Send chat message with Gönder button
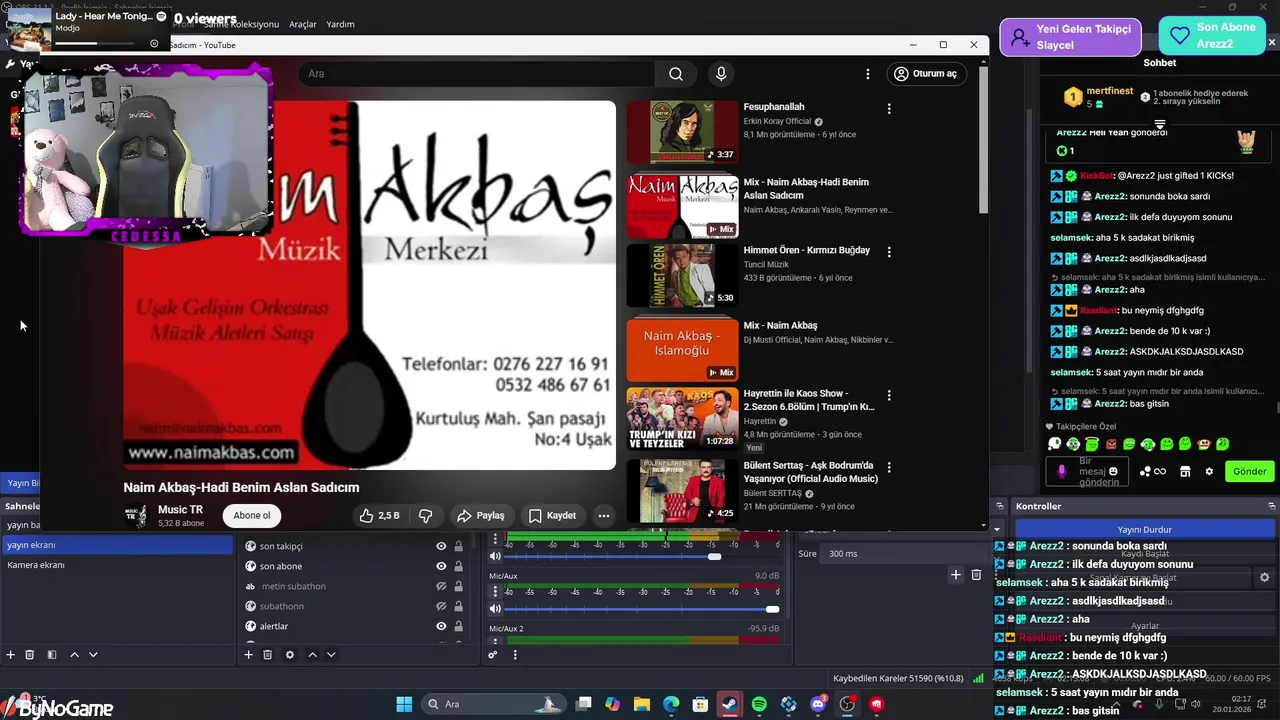 tap(1249, 471)
